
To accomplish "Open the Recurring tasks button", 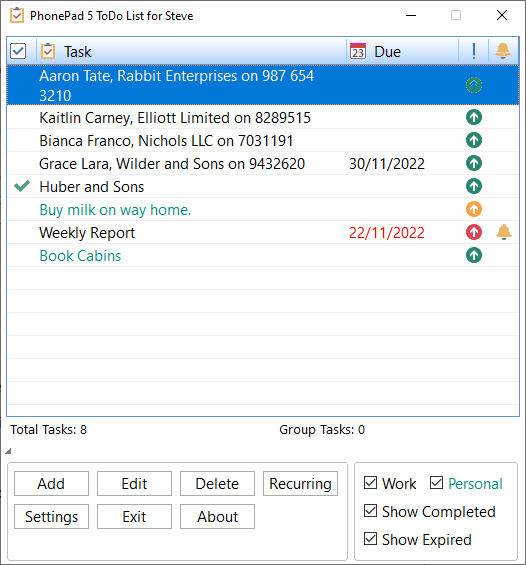I will (300, 484).
